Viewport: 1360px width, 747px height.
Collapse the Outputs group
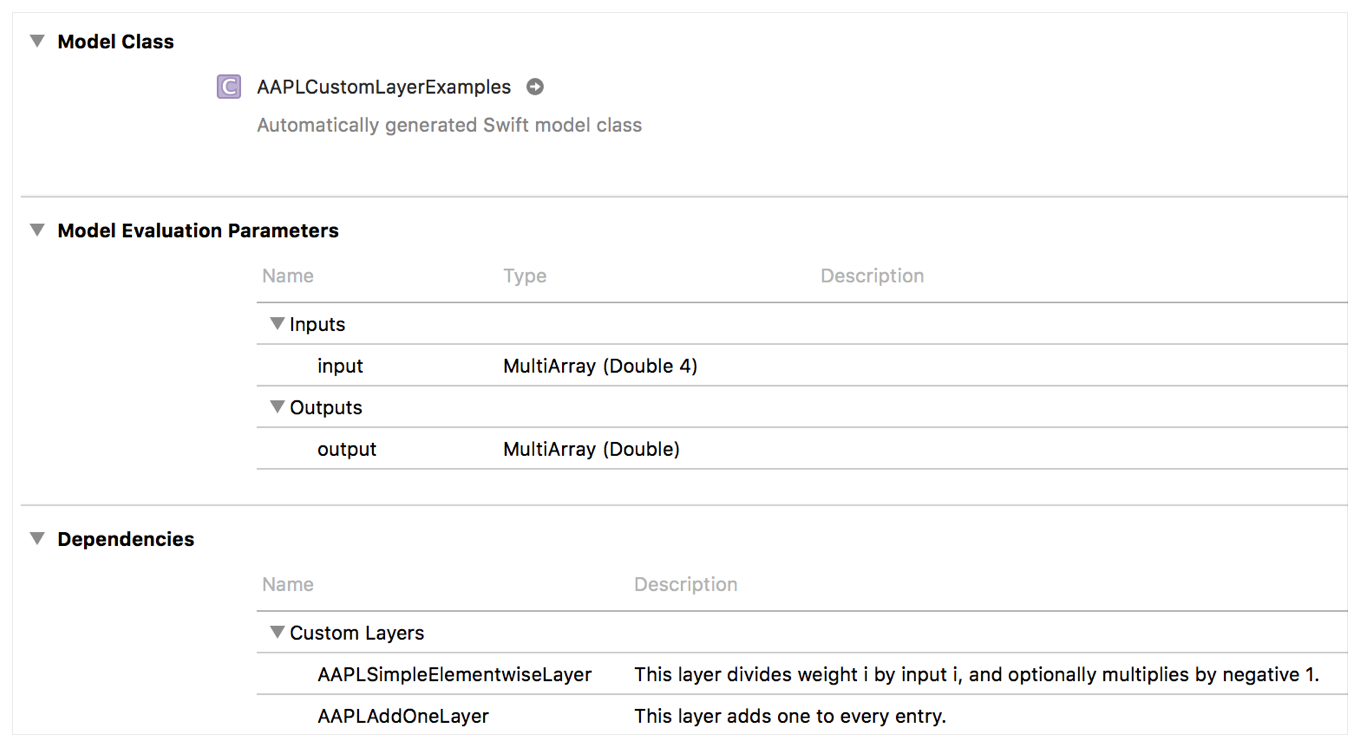point(277,407)
